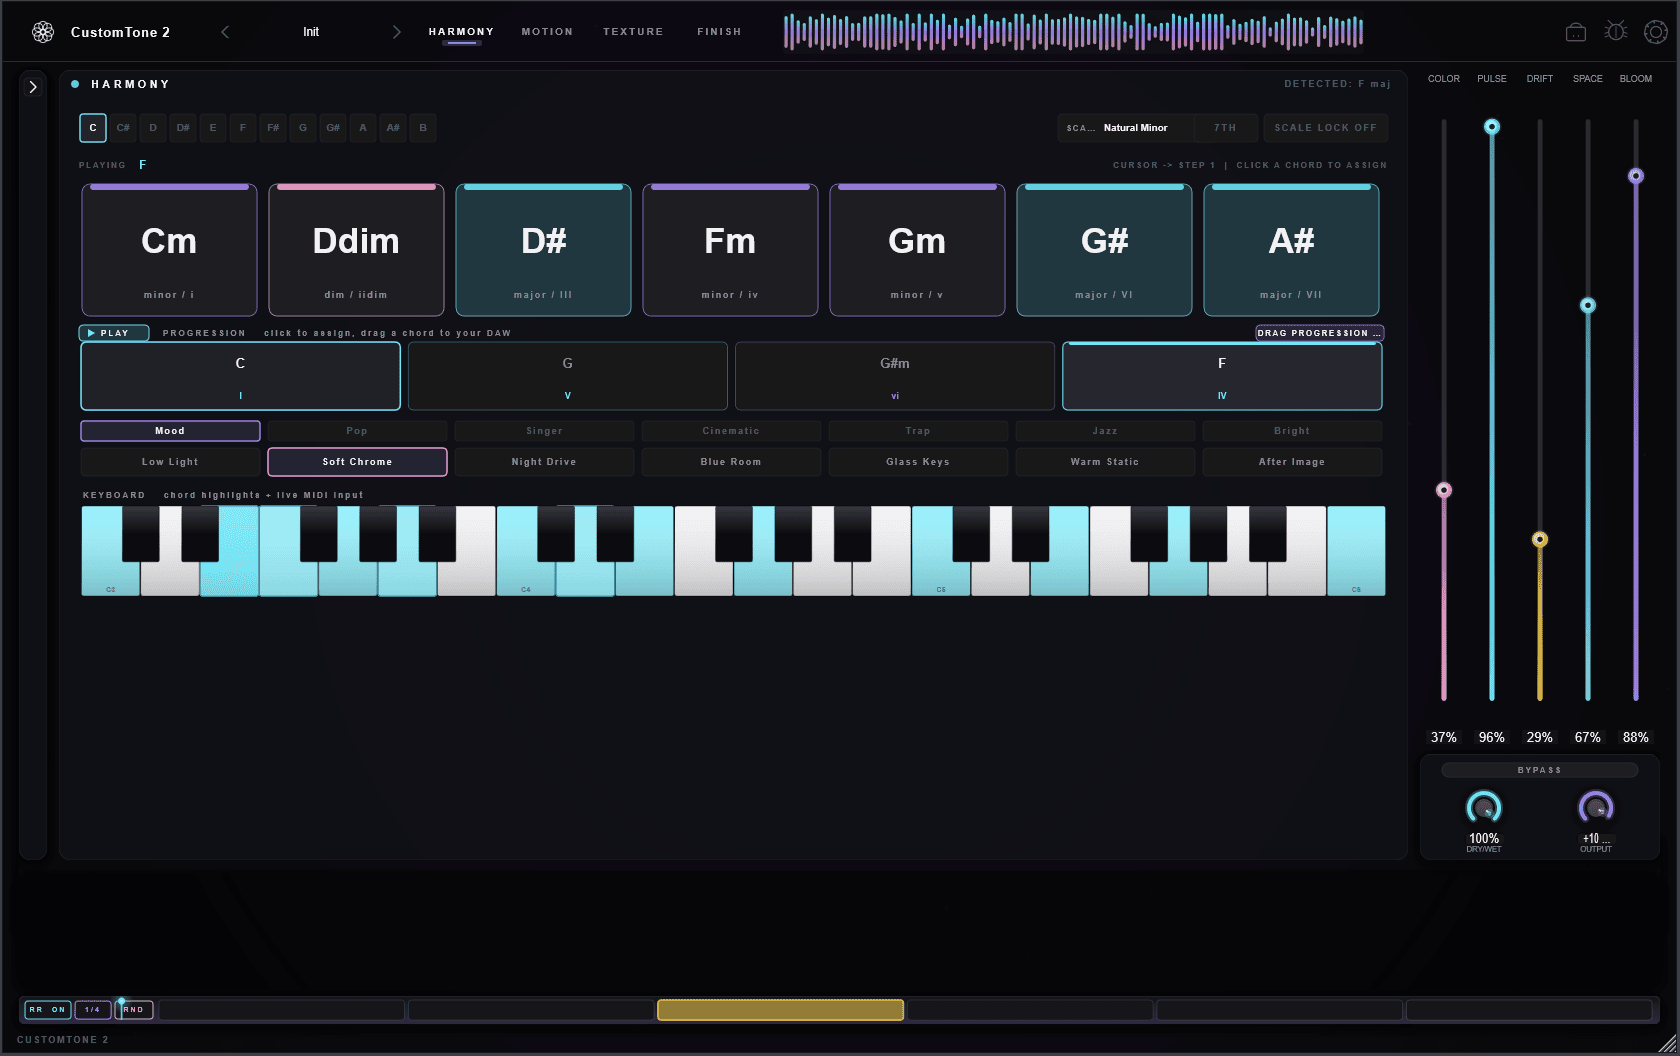
Task: Open the Init preset name selector
Action: click(x=311, y=32)
